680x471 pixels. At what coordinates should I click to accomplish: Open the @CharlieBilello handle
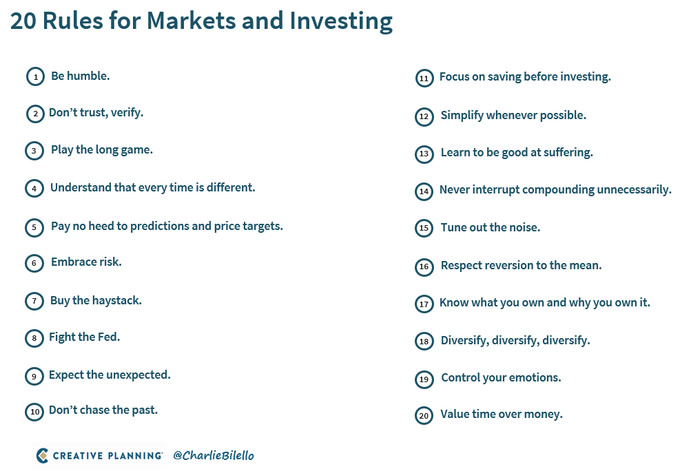(x=213, y=455)
